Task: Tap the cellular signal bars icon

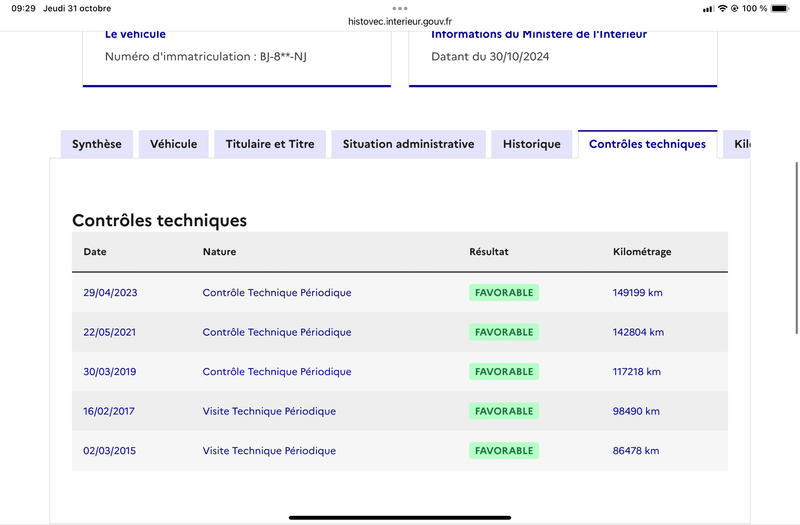Action: tap(708, 9)
